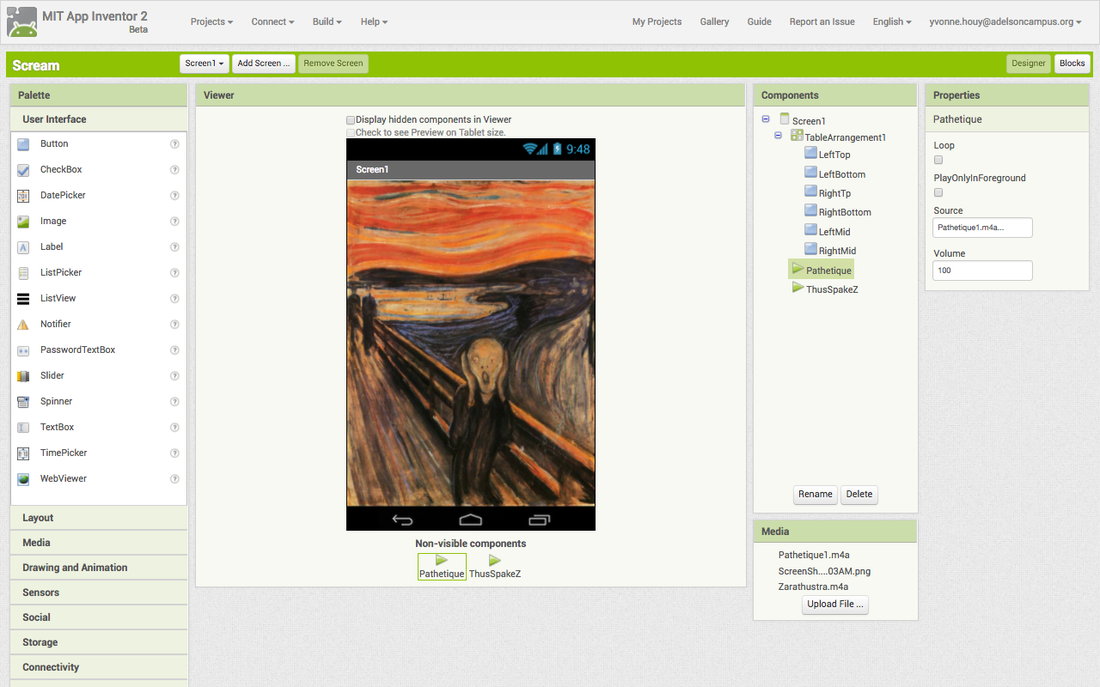Click the MIT App Inventor android logo
Screen dimensions: 1100x687
coord(22,22)
